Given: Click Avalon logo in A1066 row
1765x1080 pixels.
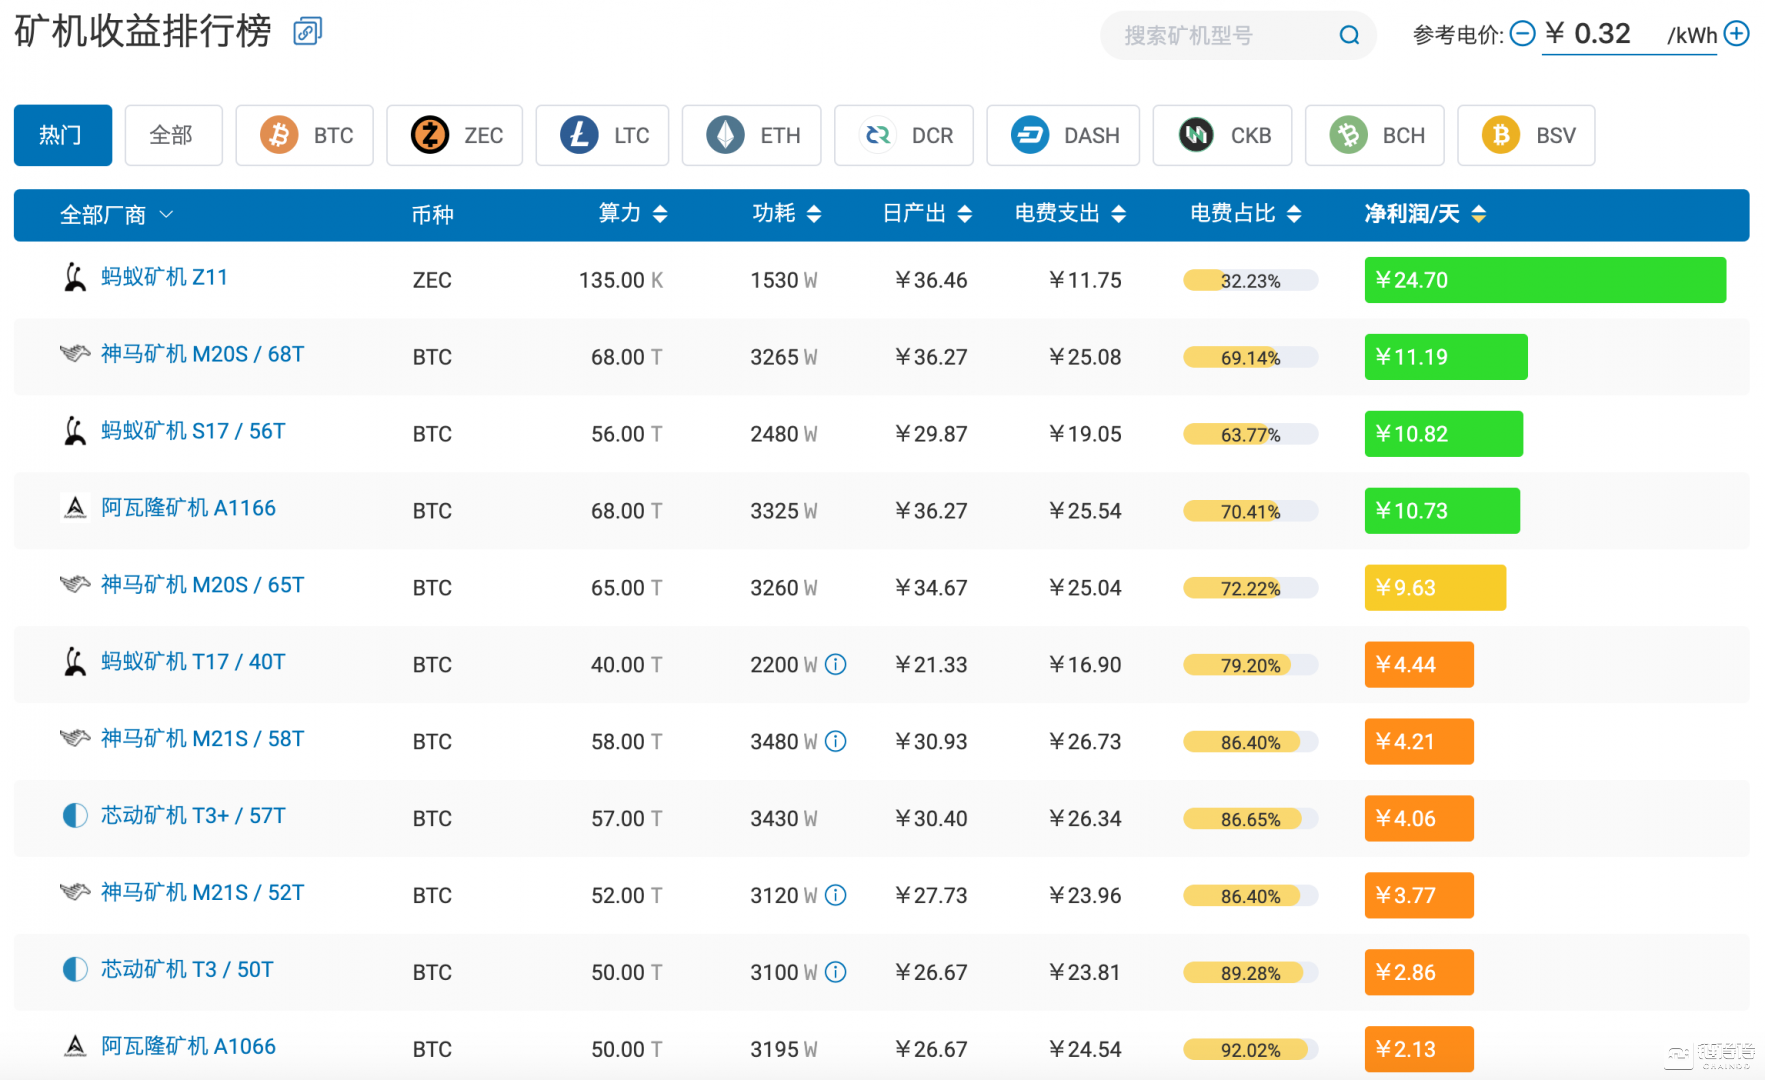Looking at the screenshot, I should pos(75,1046).
